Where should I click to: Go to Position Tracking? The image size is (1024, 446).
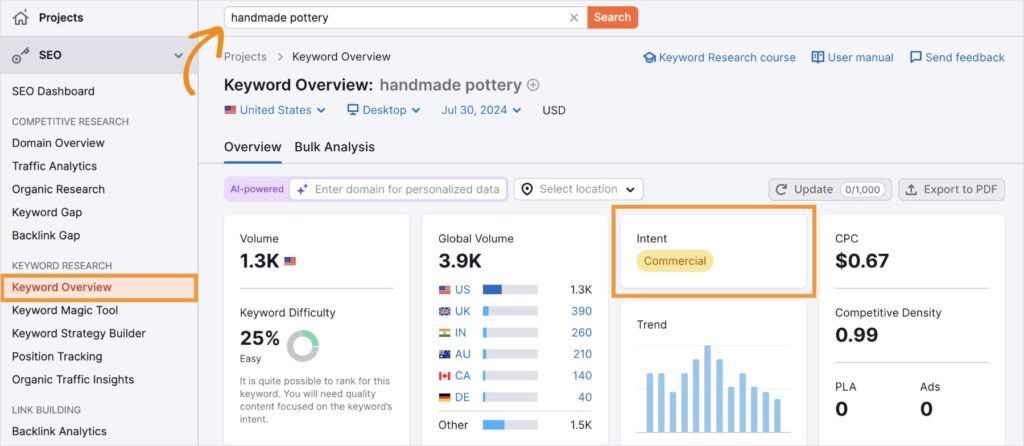57,357
